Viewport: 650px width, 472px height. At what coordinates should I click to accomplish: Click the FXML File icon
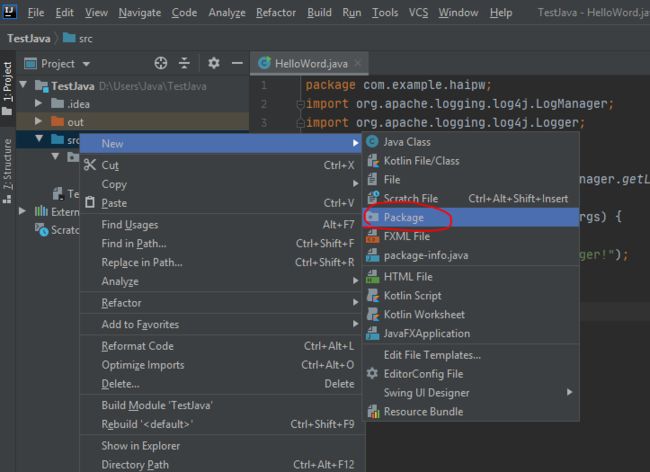point(373,237)
